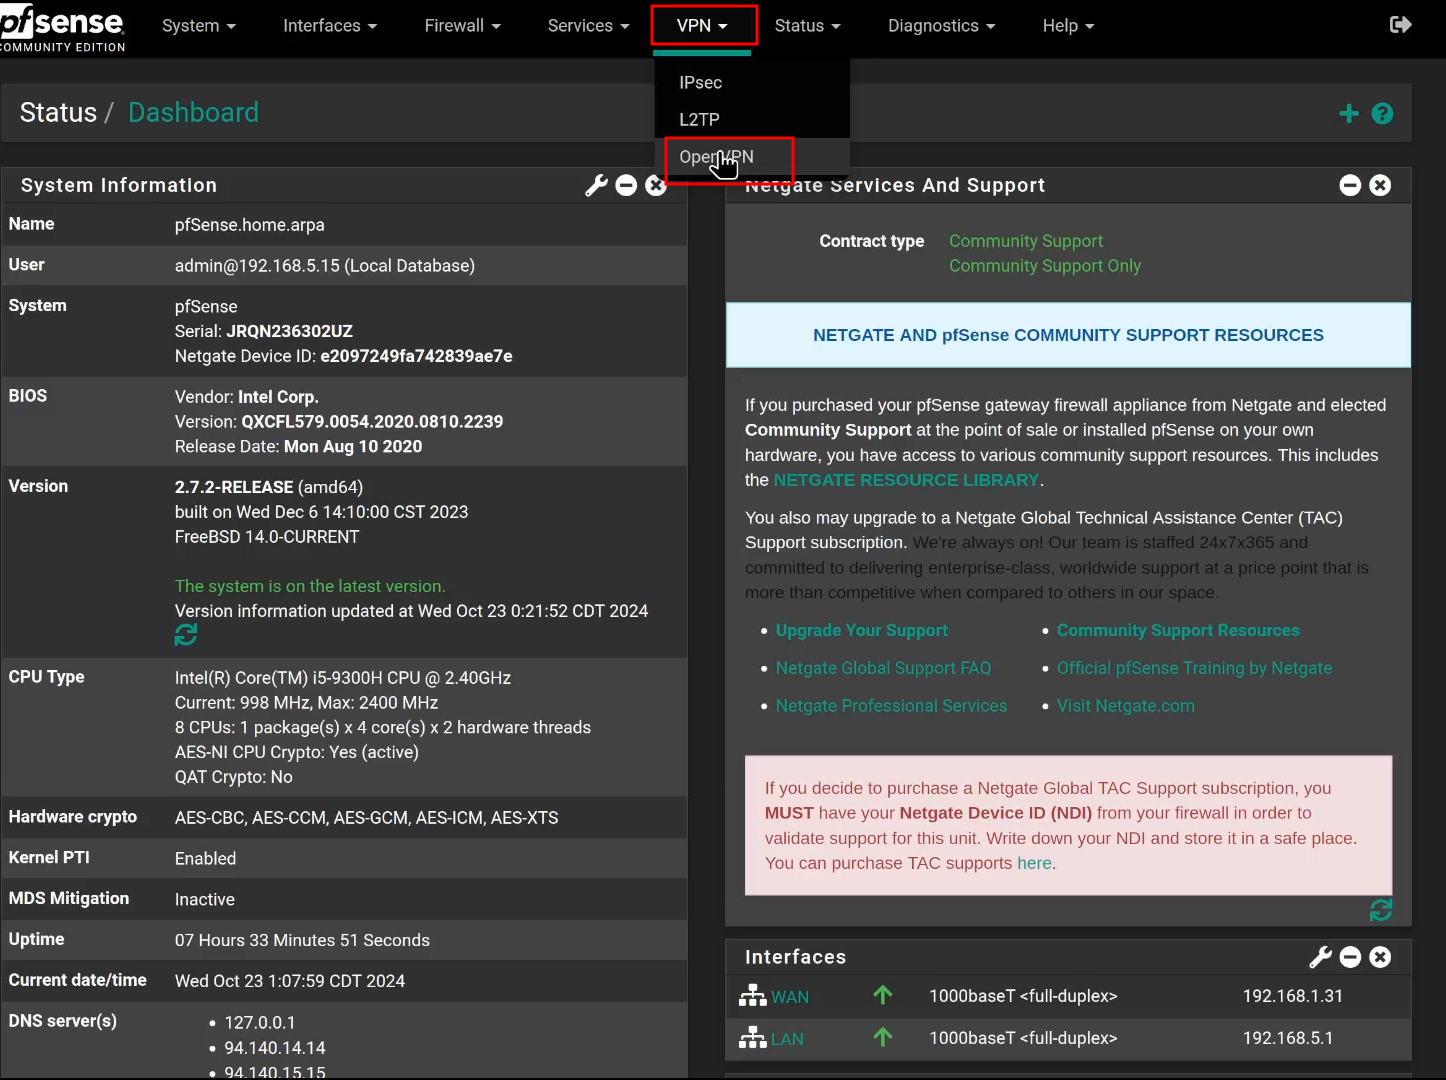Image resolution: width=1446 pixels, height=1080 pixels.
Task: Open Community Support contract link
Action: tap(1026, 241)
